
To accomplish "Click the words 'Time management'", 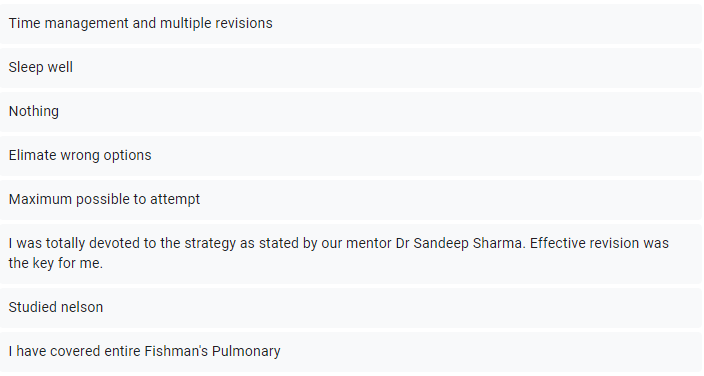I will [69, 23].
